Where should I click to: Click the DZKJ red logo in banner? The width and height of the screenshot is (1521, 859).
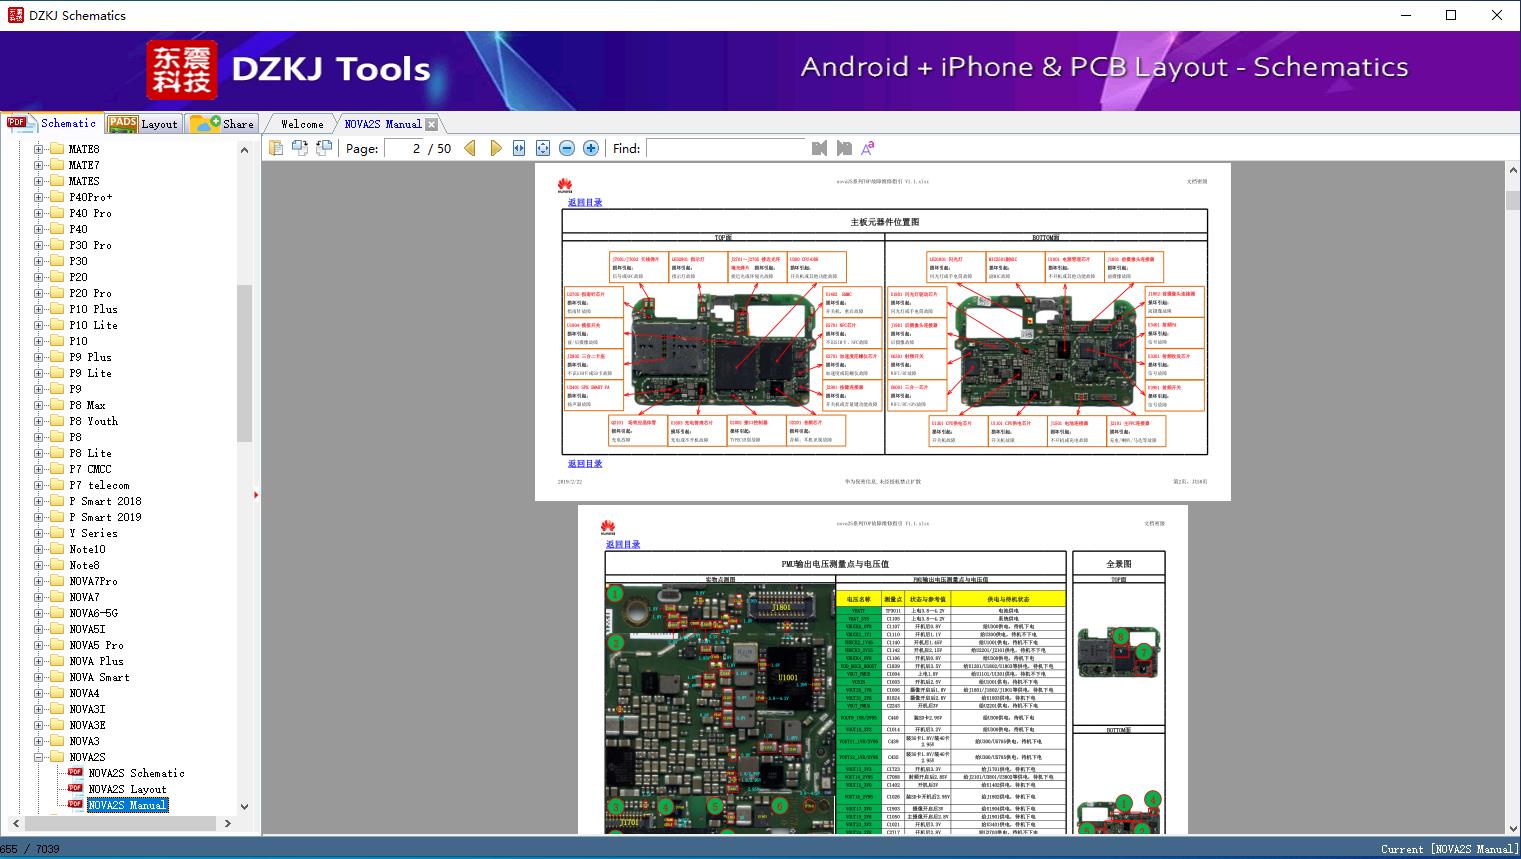pyautogui.click(x=182, y=70)
